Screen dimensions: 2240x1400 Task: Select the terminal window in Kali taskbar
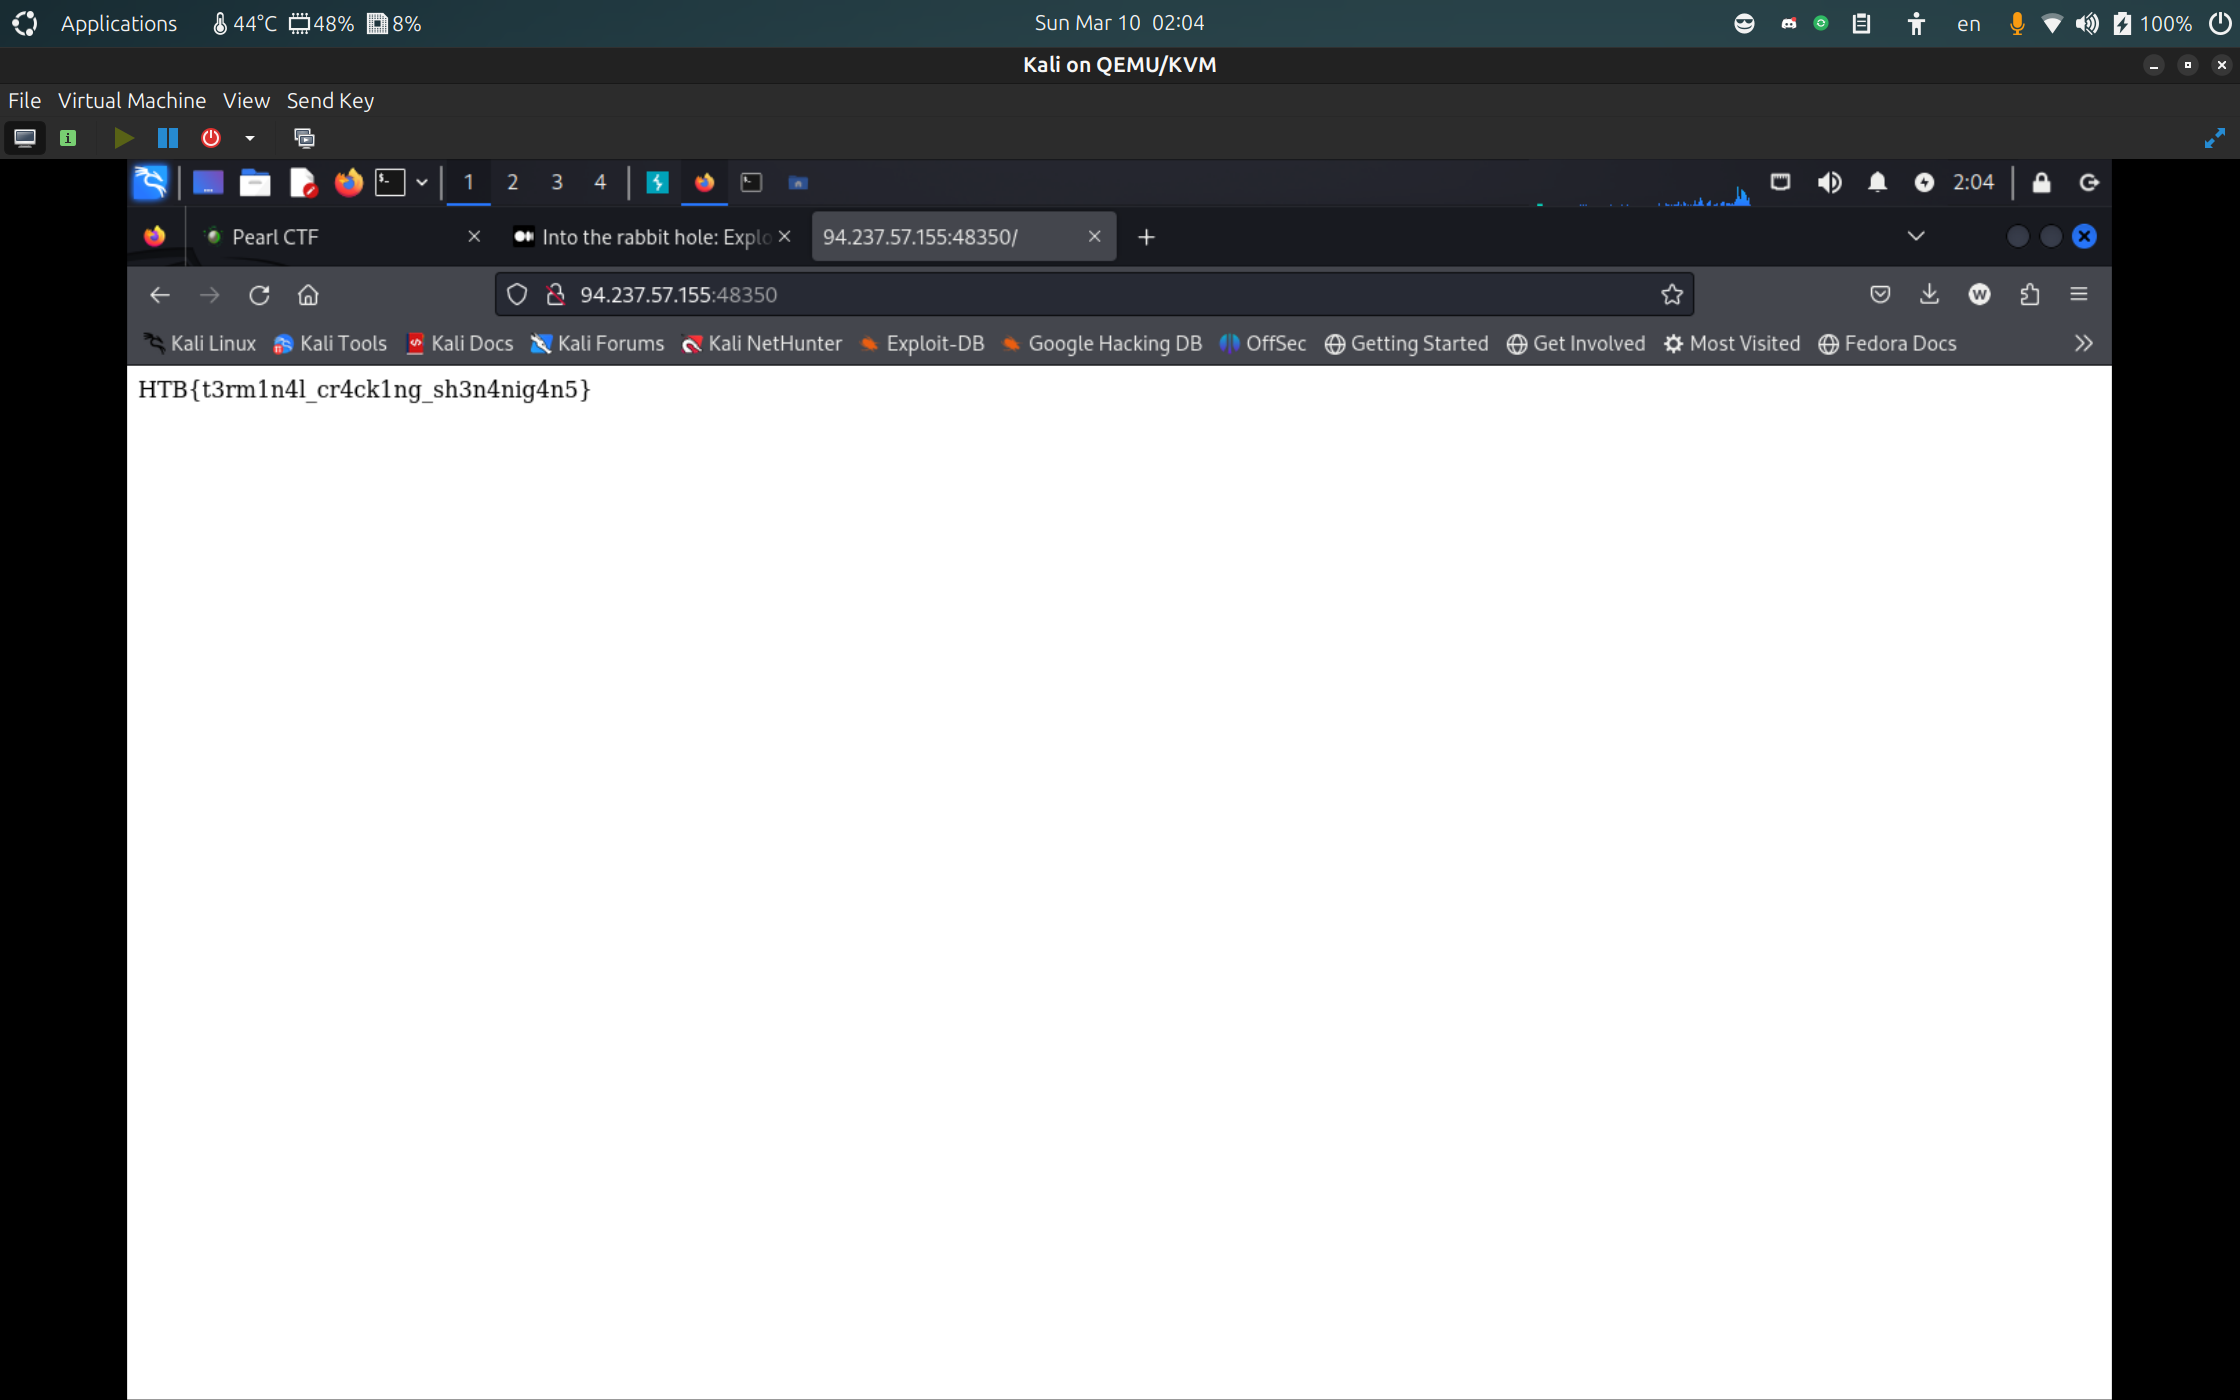(751, 182)
